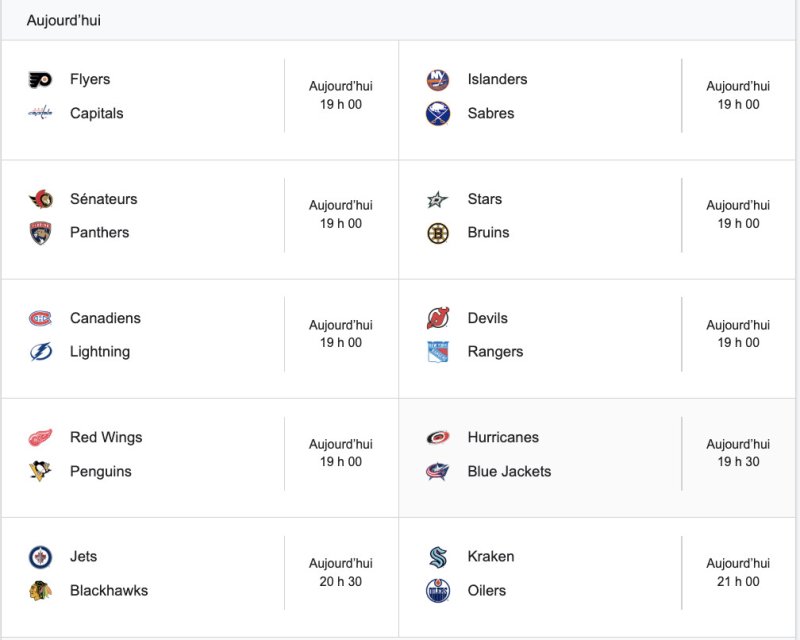Open the Blue Jackets team link
This screenshot has width=800, height=640.
[x=509, y=471]
